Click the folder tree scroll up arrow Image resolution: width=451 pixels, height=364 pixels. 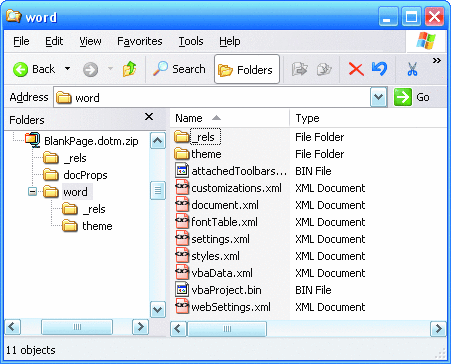(x=158, y=141)
